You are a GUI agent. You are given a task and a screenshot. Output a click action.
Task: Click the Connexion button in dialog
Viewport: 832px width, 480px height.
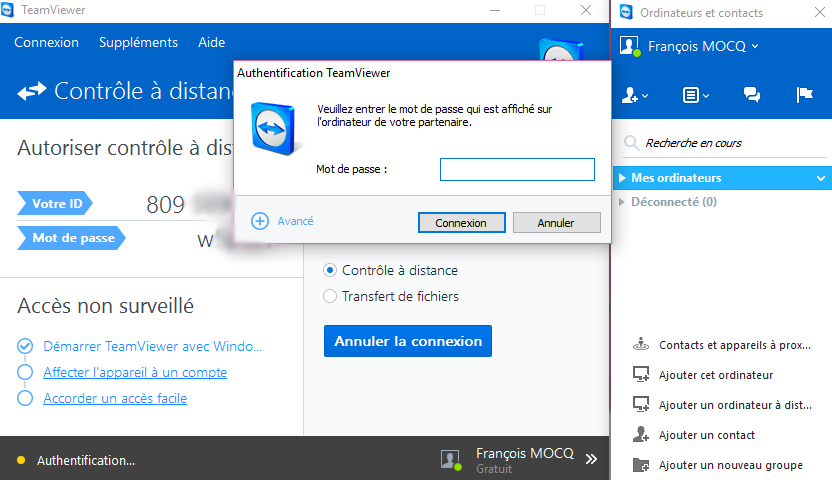coord(461,223)
